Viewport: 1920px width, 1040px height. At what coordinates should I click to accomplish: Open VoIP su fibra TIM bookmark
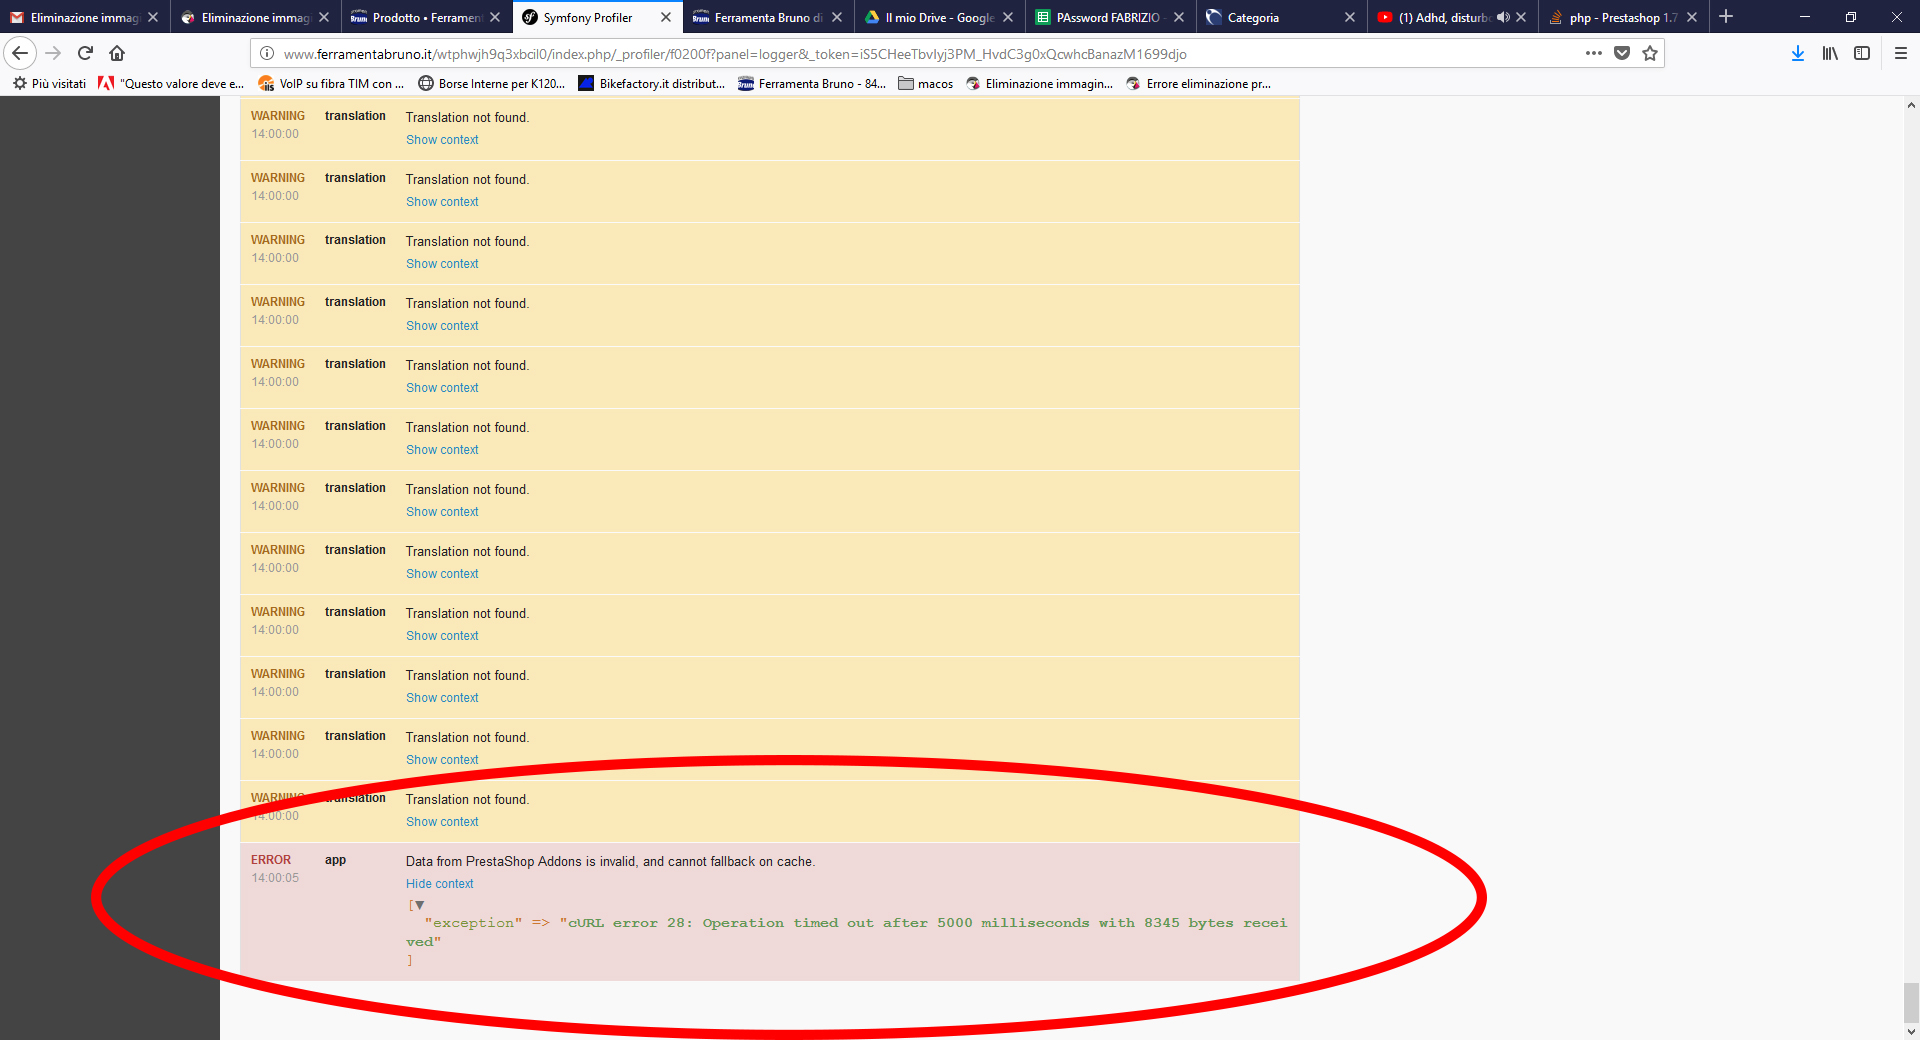pos(331,84)
